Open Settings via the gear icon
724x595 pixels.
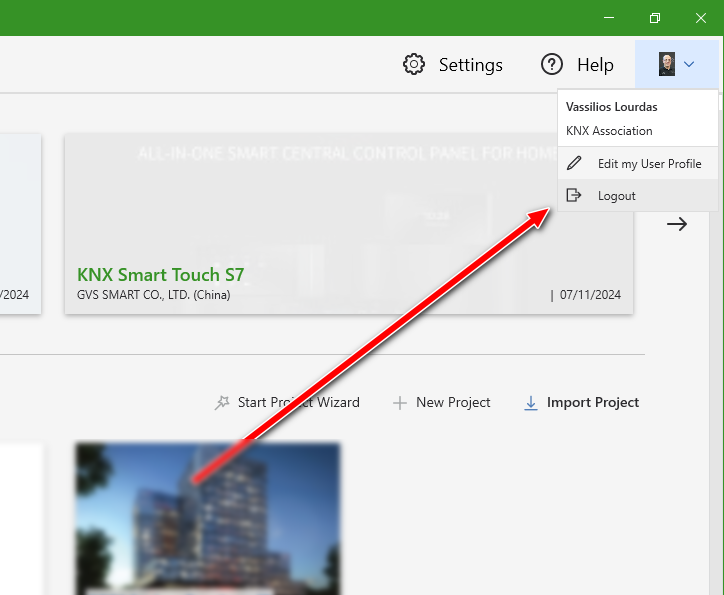coord(414,64)
